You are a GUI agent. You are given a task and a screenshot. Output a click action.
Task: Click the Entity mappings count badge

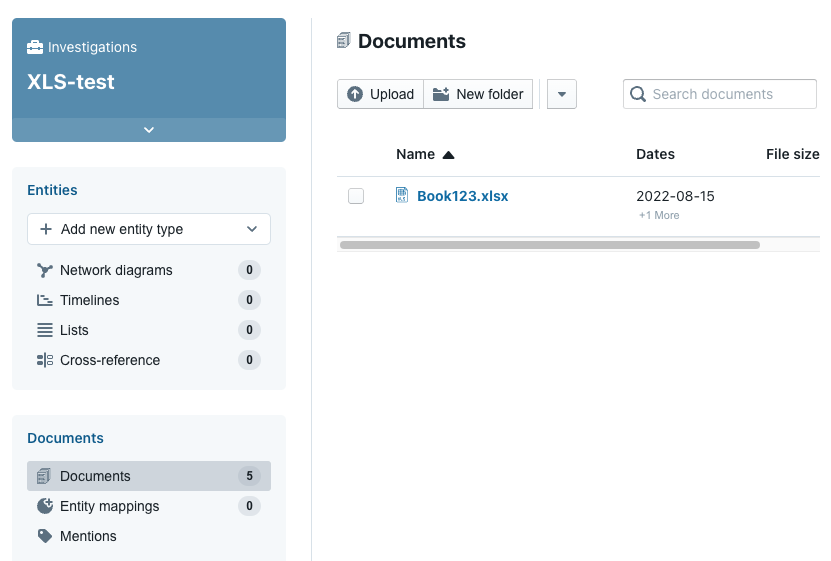point(249,506)
